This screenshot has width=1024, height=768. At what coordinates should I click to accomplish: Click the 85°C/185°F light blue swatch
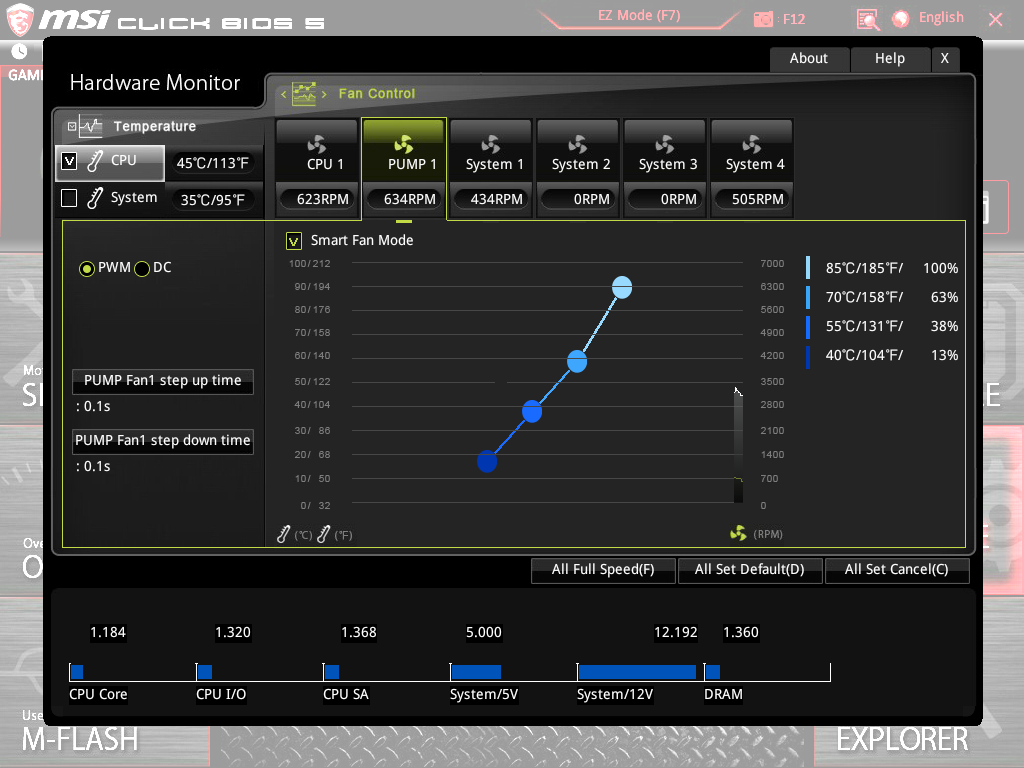point(808,268)
